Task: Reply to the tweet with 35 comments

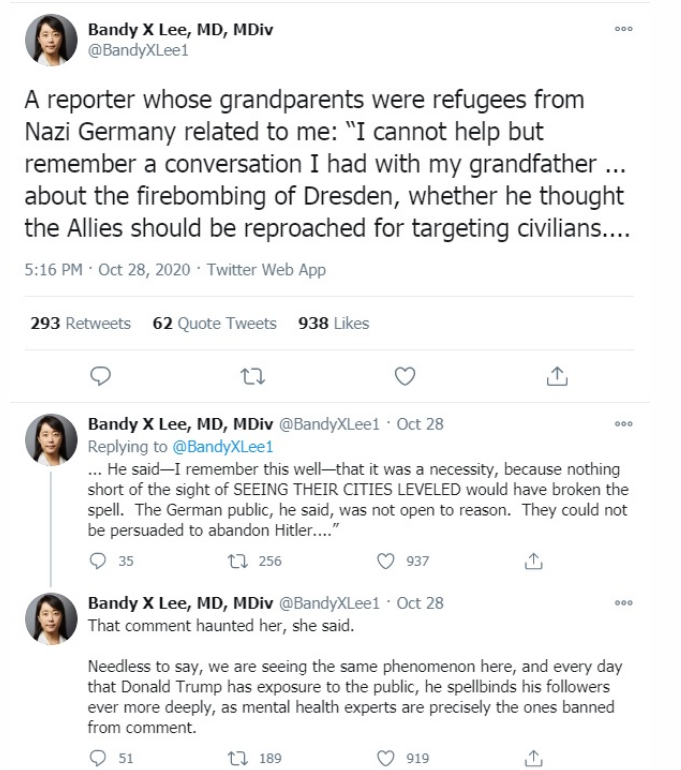Action: coord(98,561)
